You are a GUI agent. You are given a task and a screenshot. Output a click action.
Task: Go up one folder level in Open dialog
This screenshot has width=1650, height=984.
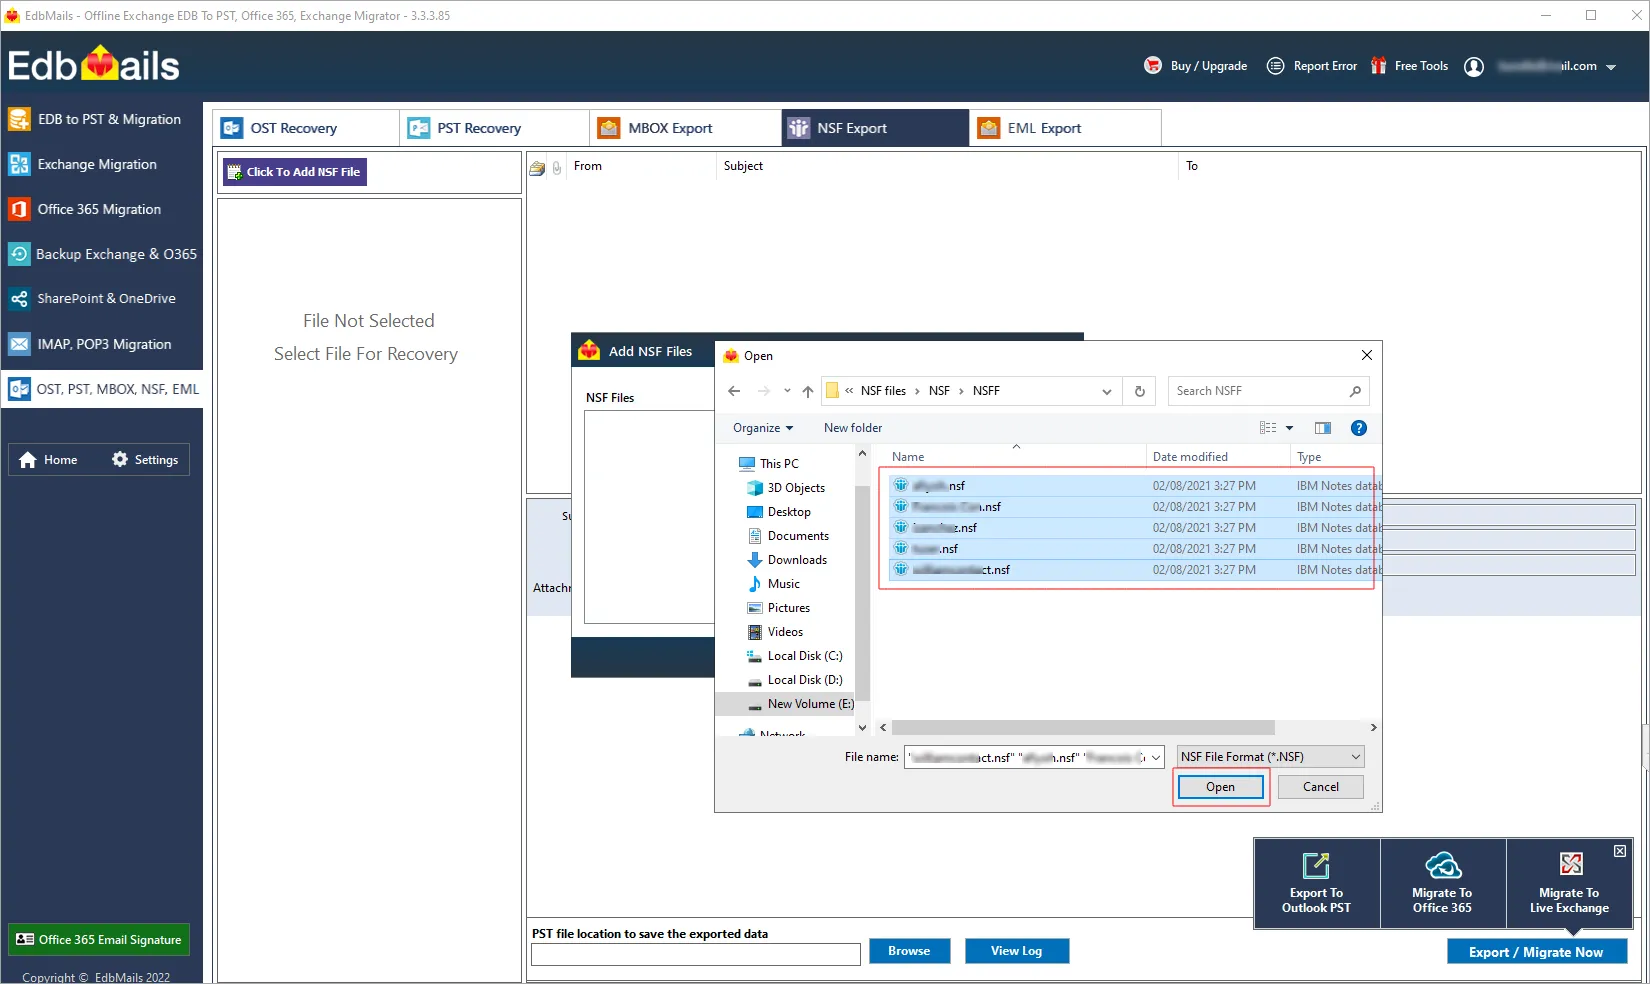(x=808, y=391)
